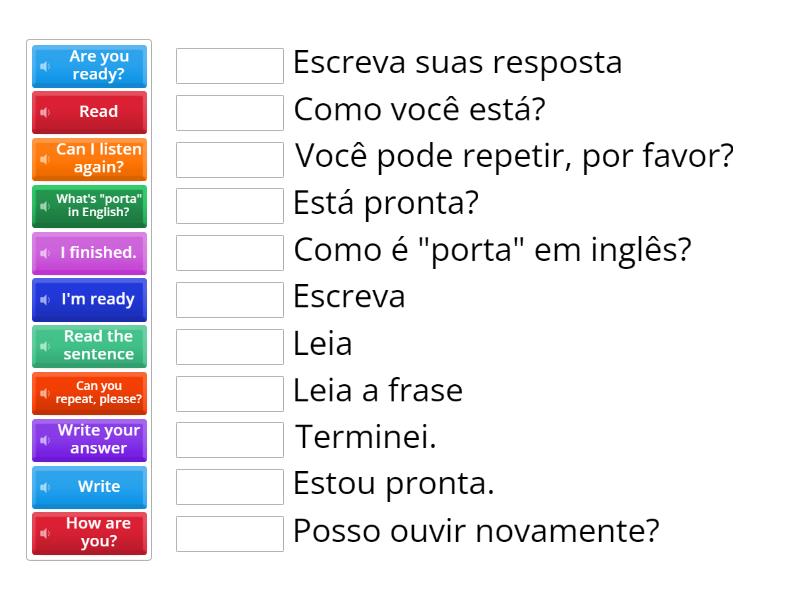This screenshot has width=800, height=600.
Task: Play sound for 'Can I listen again?'
Action: [44, 160]
